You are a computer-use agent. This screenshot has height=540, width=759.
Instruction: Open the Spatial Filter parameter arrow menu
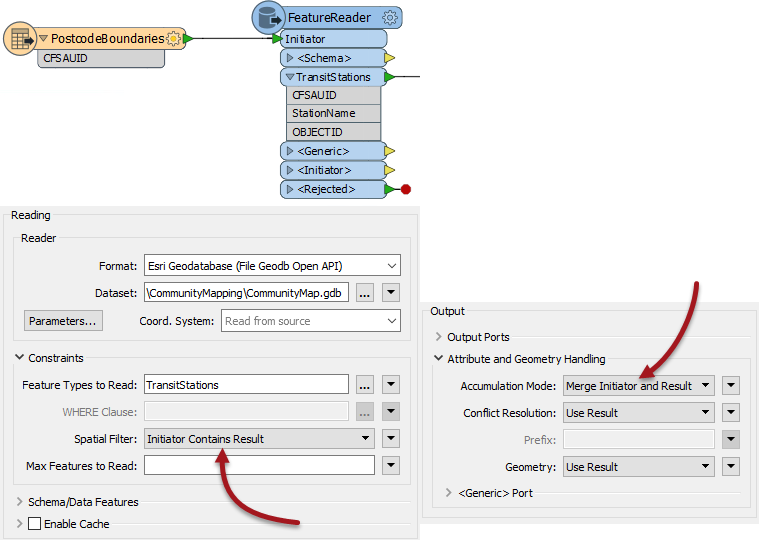[391, 439]
